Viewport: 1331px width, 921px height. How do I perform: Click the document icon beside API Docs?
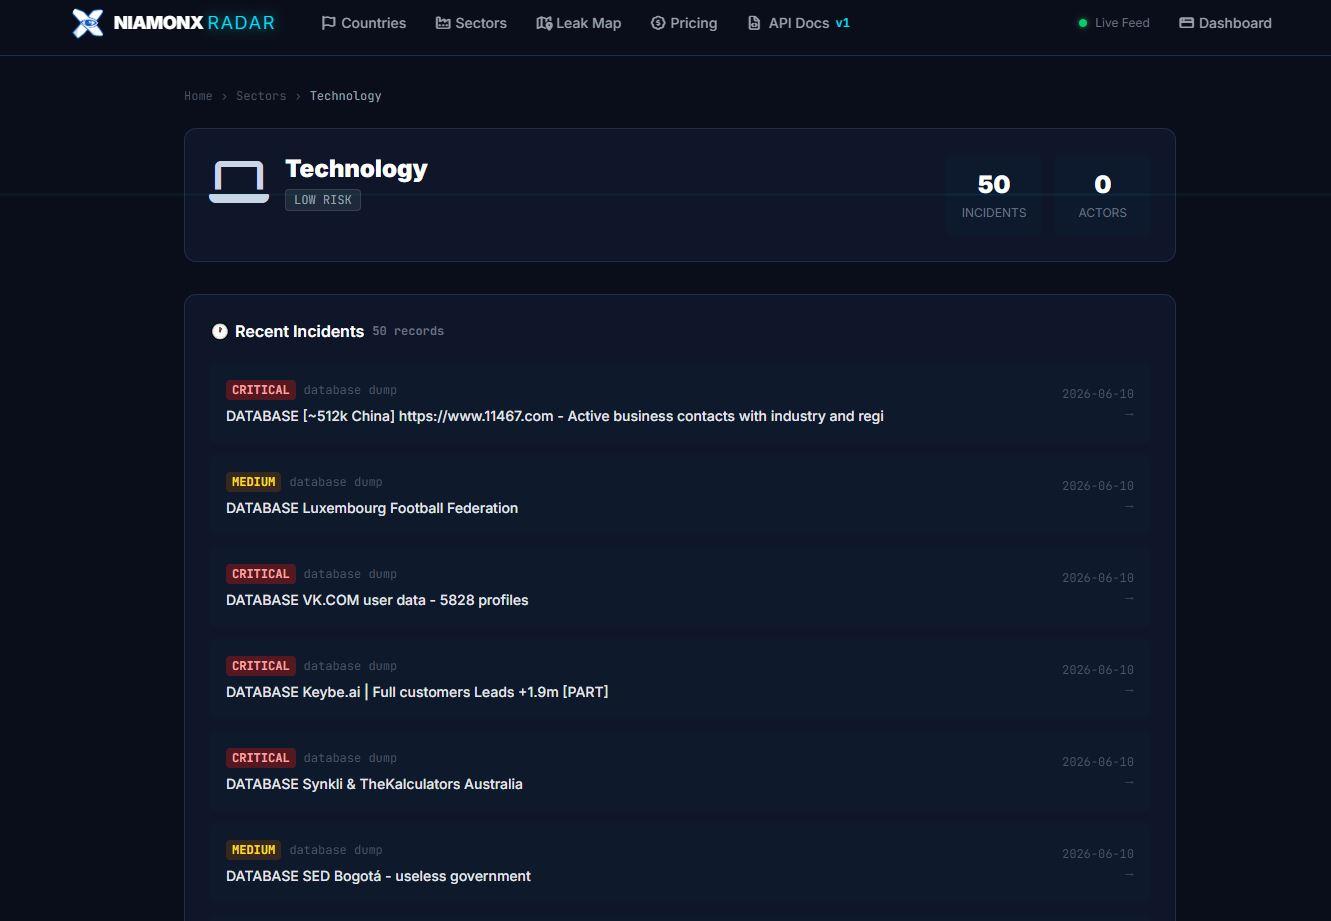pyautogui.click(x=754, y=23)
